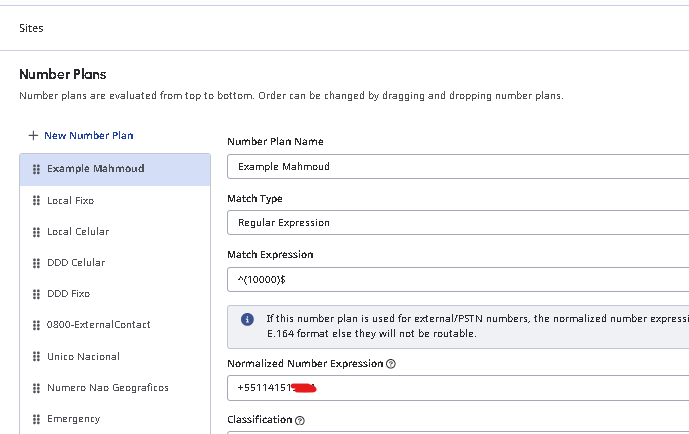Click the Match Expression input field

coord(457,278)
